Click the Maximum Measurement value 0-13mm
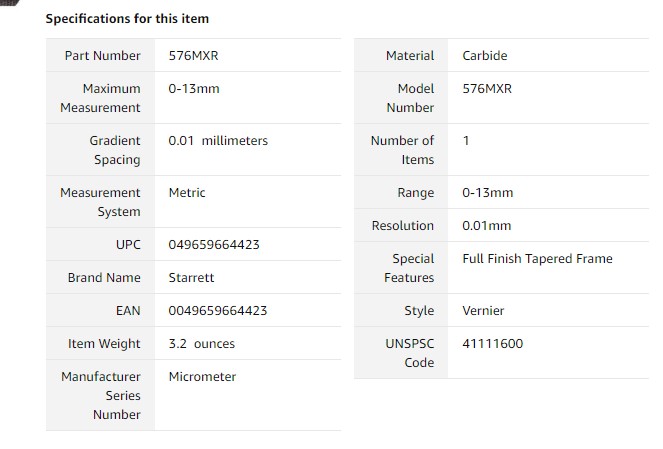663x449 pixels. pos(194,89)
